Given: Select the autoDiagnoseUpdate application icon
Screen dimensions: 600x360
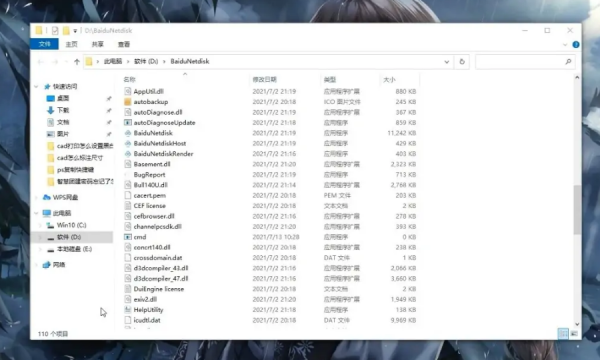Looking at the screenshot, I should click(x=127, y=122).
